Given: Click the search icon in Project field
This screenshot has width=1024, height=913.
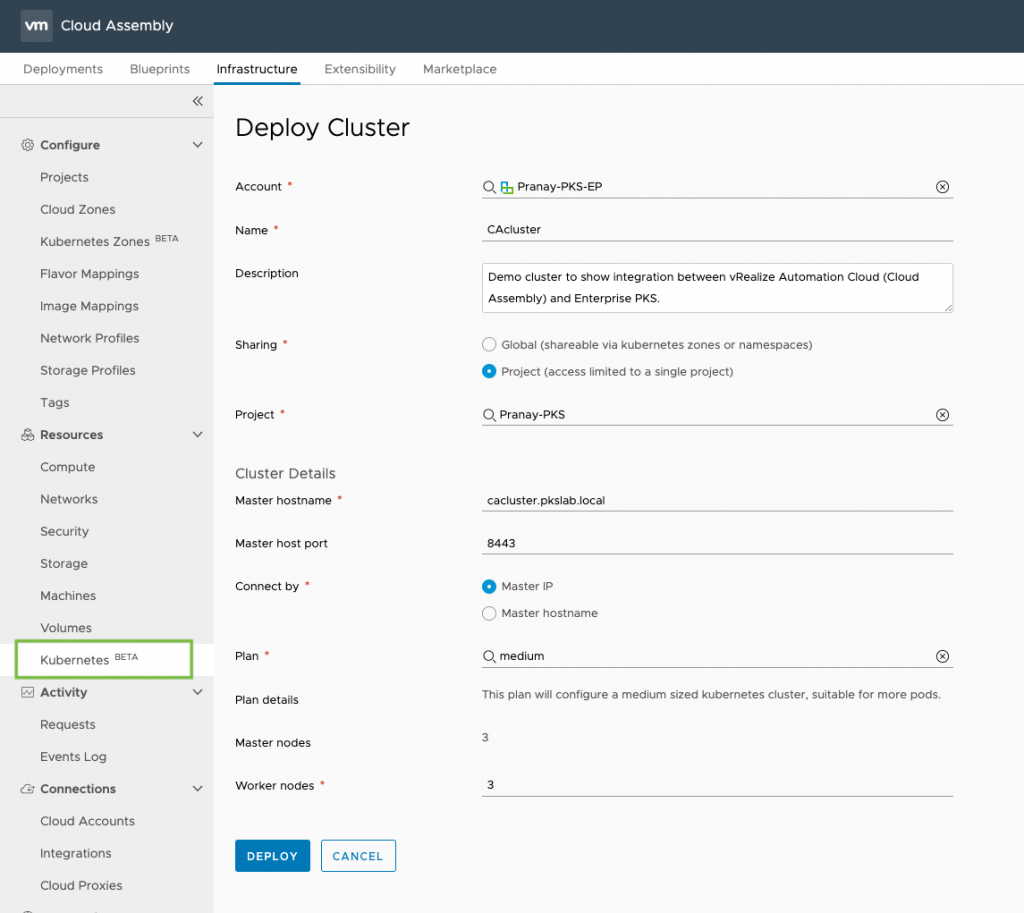Looking at the screenshot, I should tap(489, 415).
